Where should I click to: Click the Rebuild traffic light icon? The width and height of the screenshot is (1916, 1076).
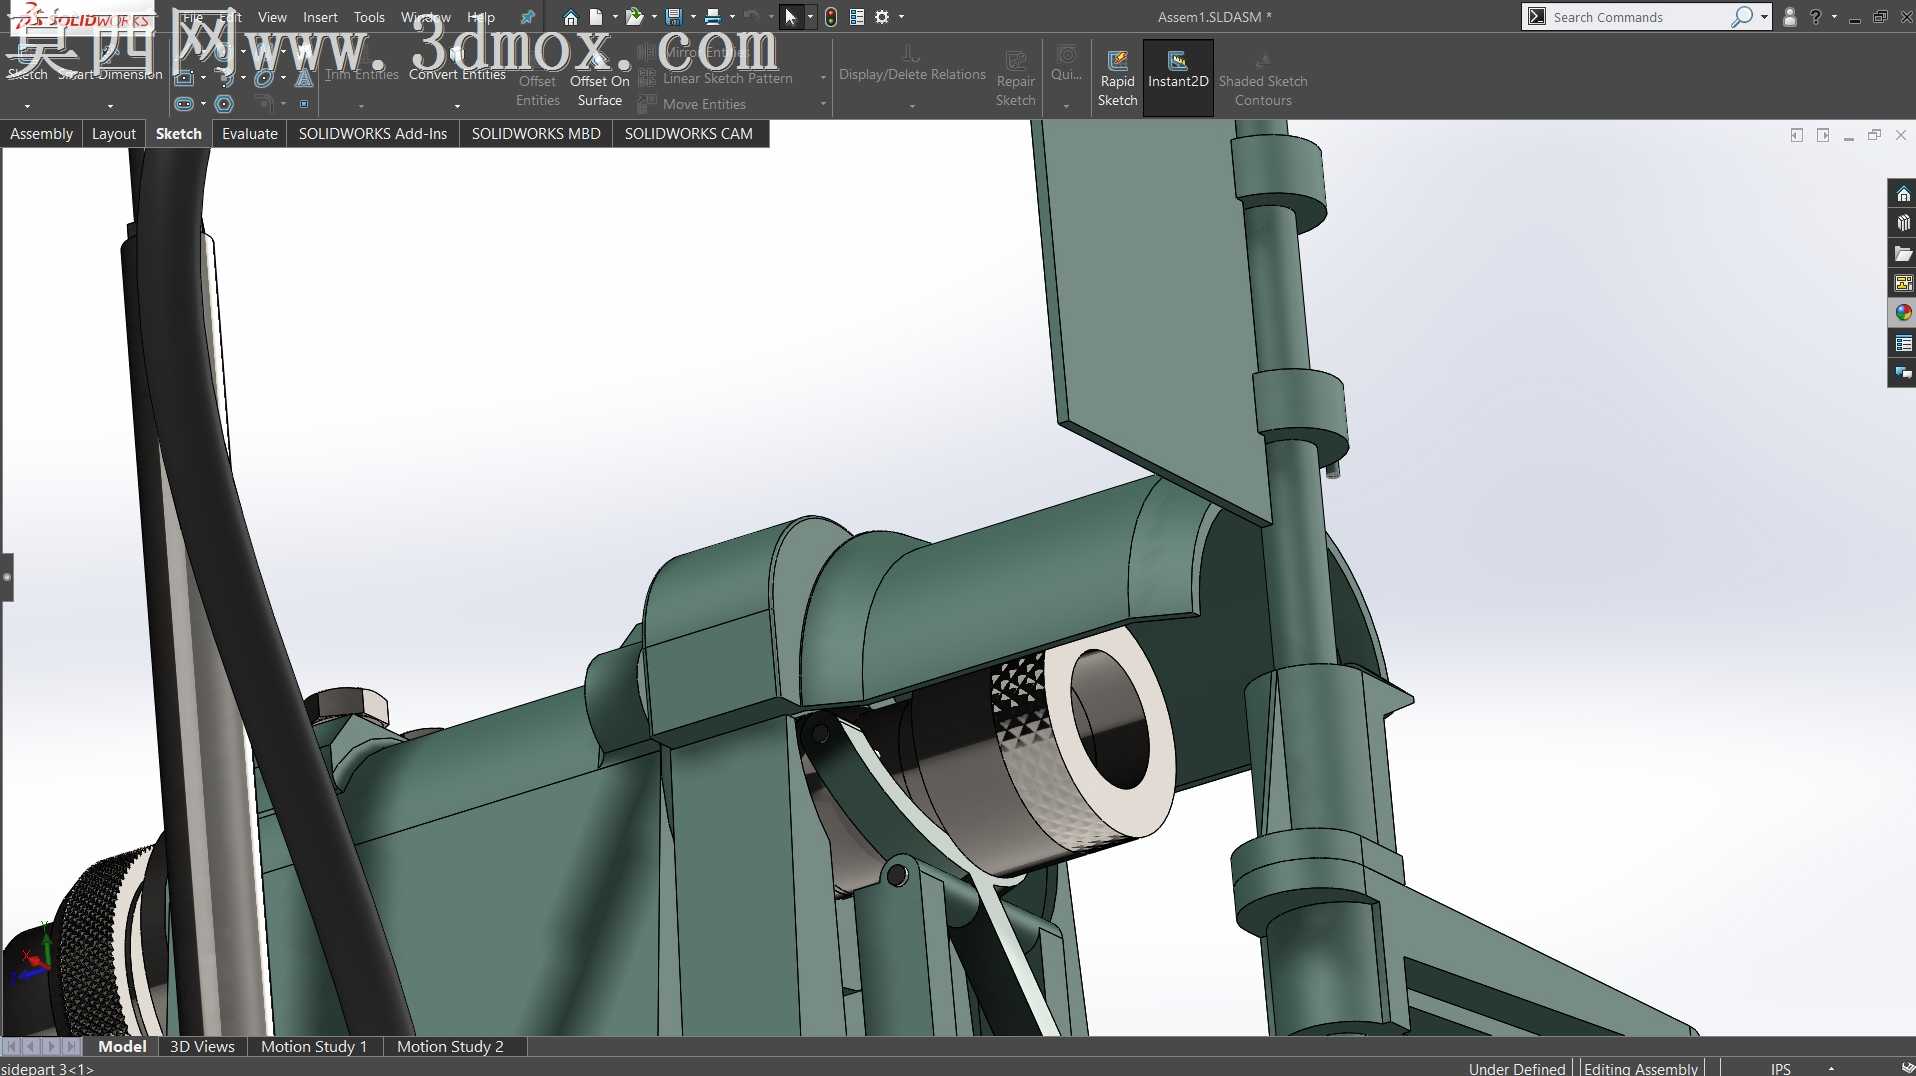coord(831,17)
